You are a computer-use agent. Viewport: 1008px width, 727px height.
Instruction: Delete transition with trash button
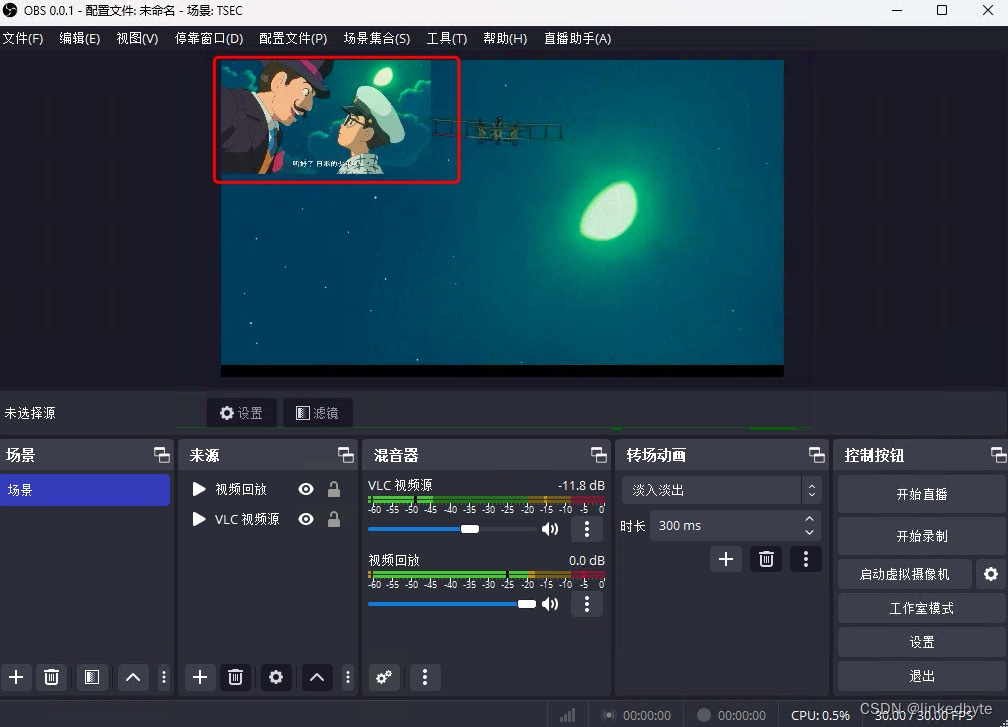(766, 559)
